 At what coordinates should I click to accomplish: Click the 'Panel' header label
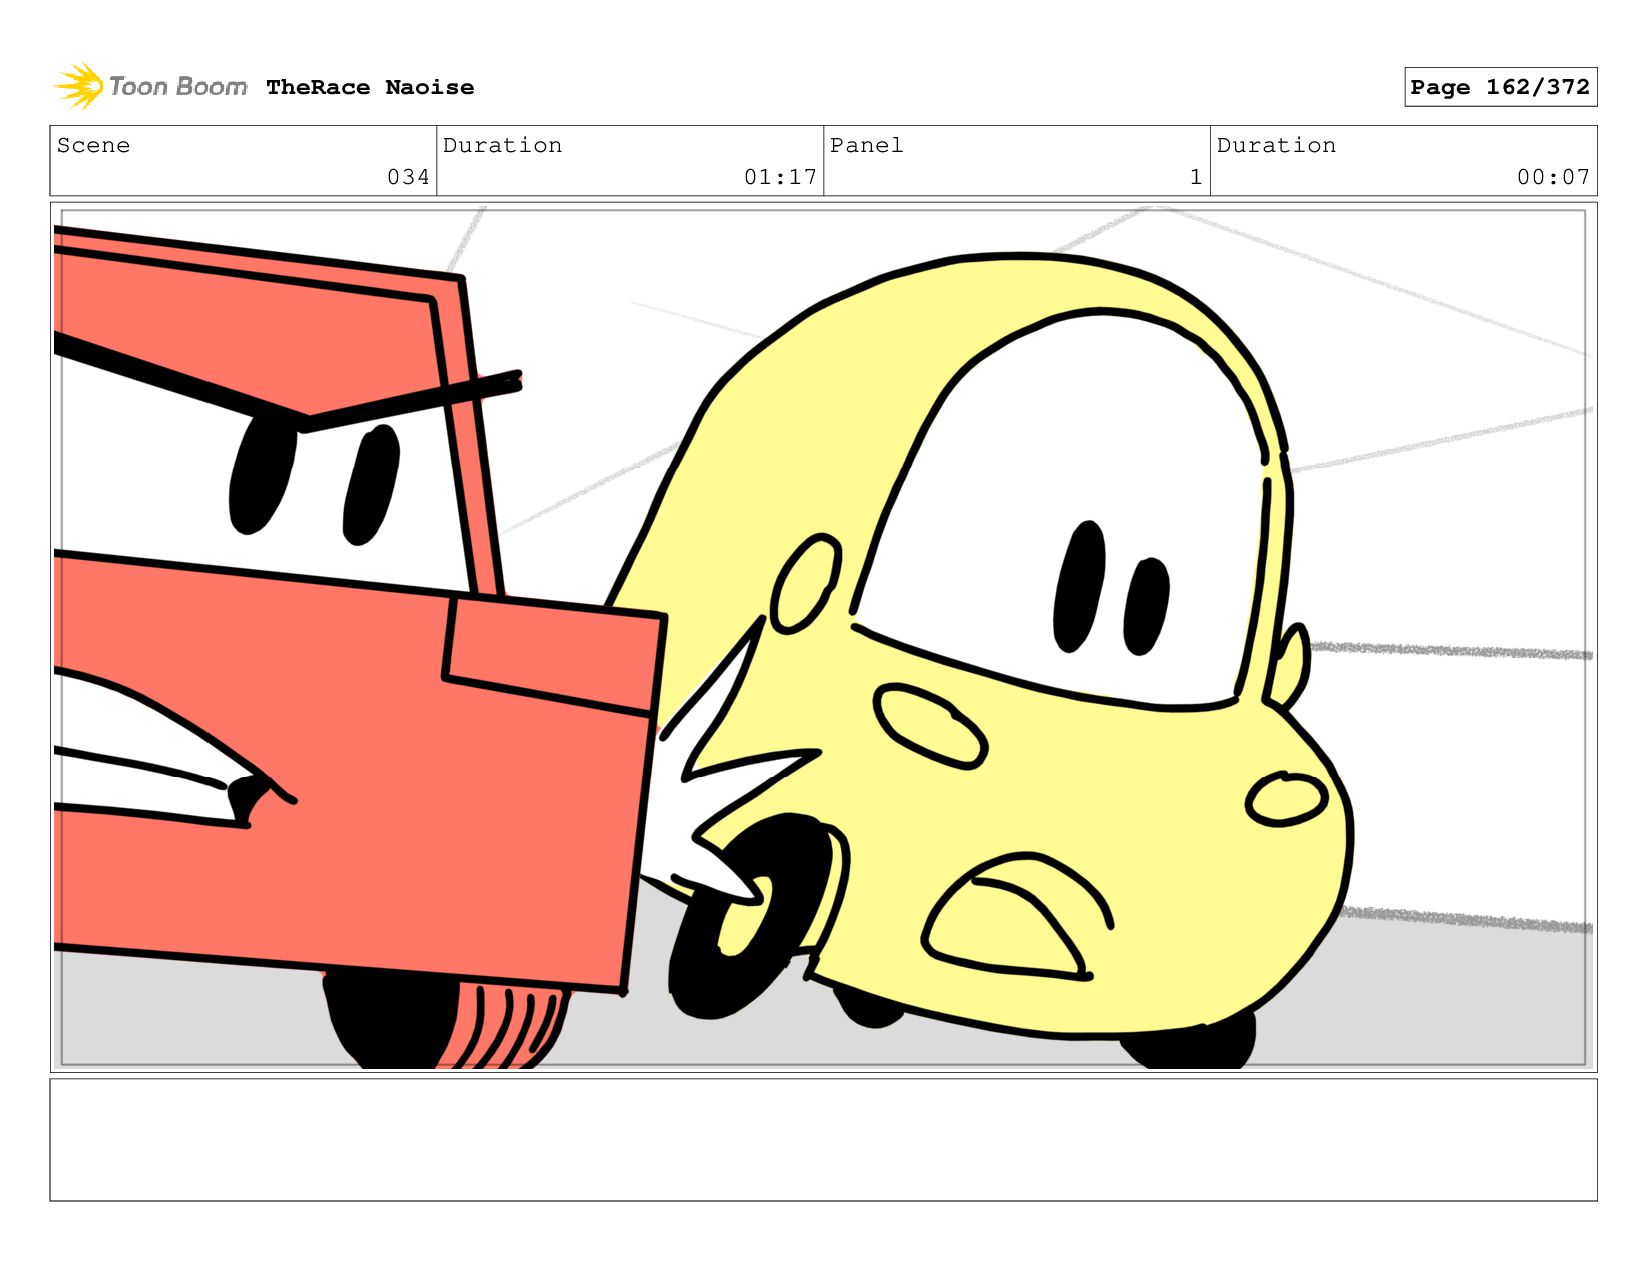tap(866, 145)
